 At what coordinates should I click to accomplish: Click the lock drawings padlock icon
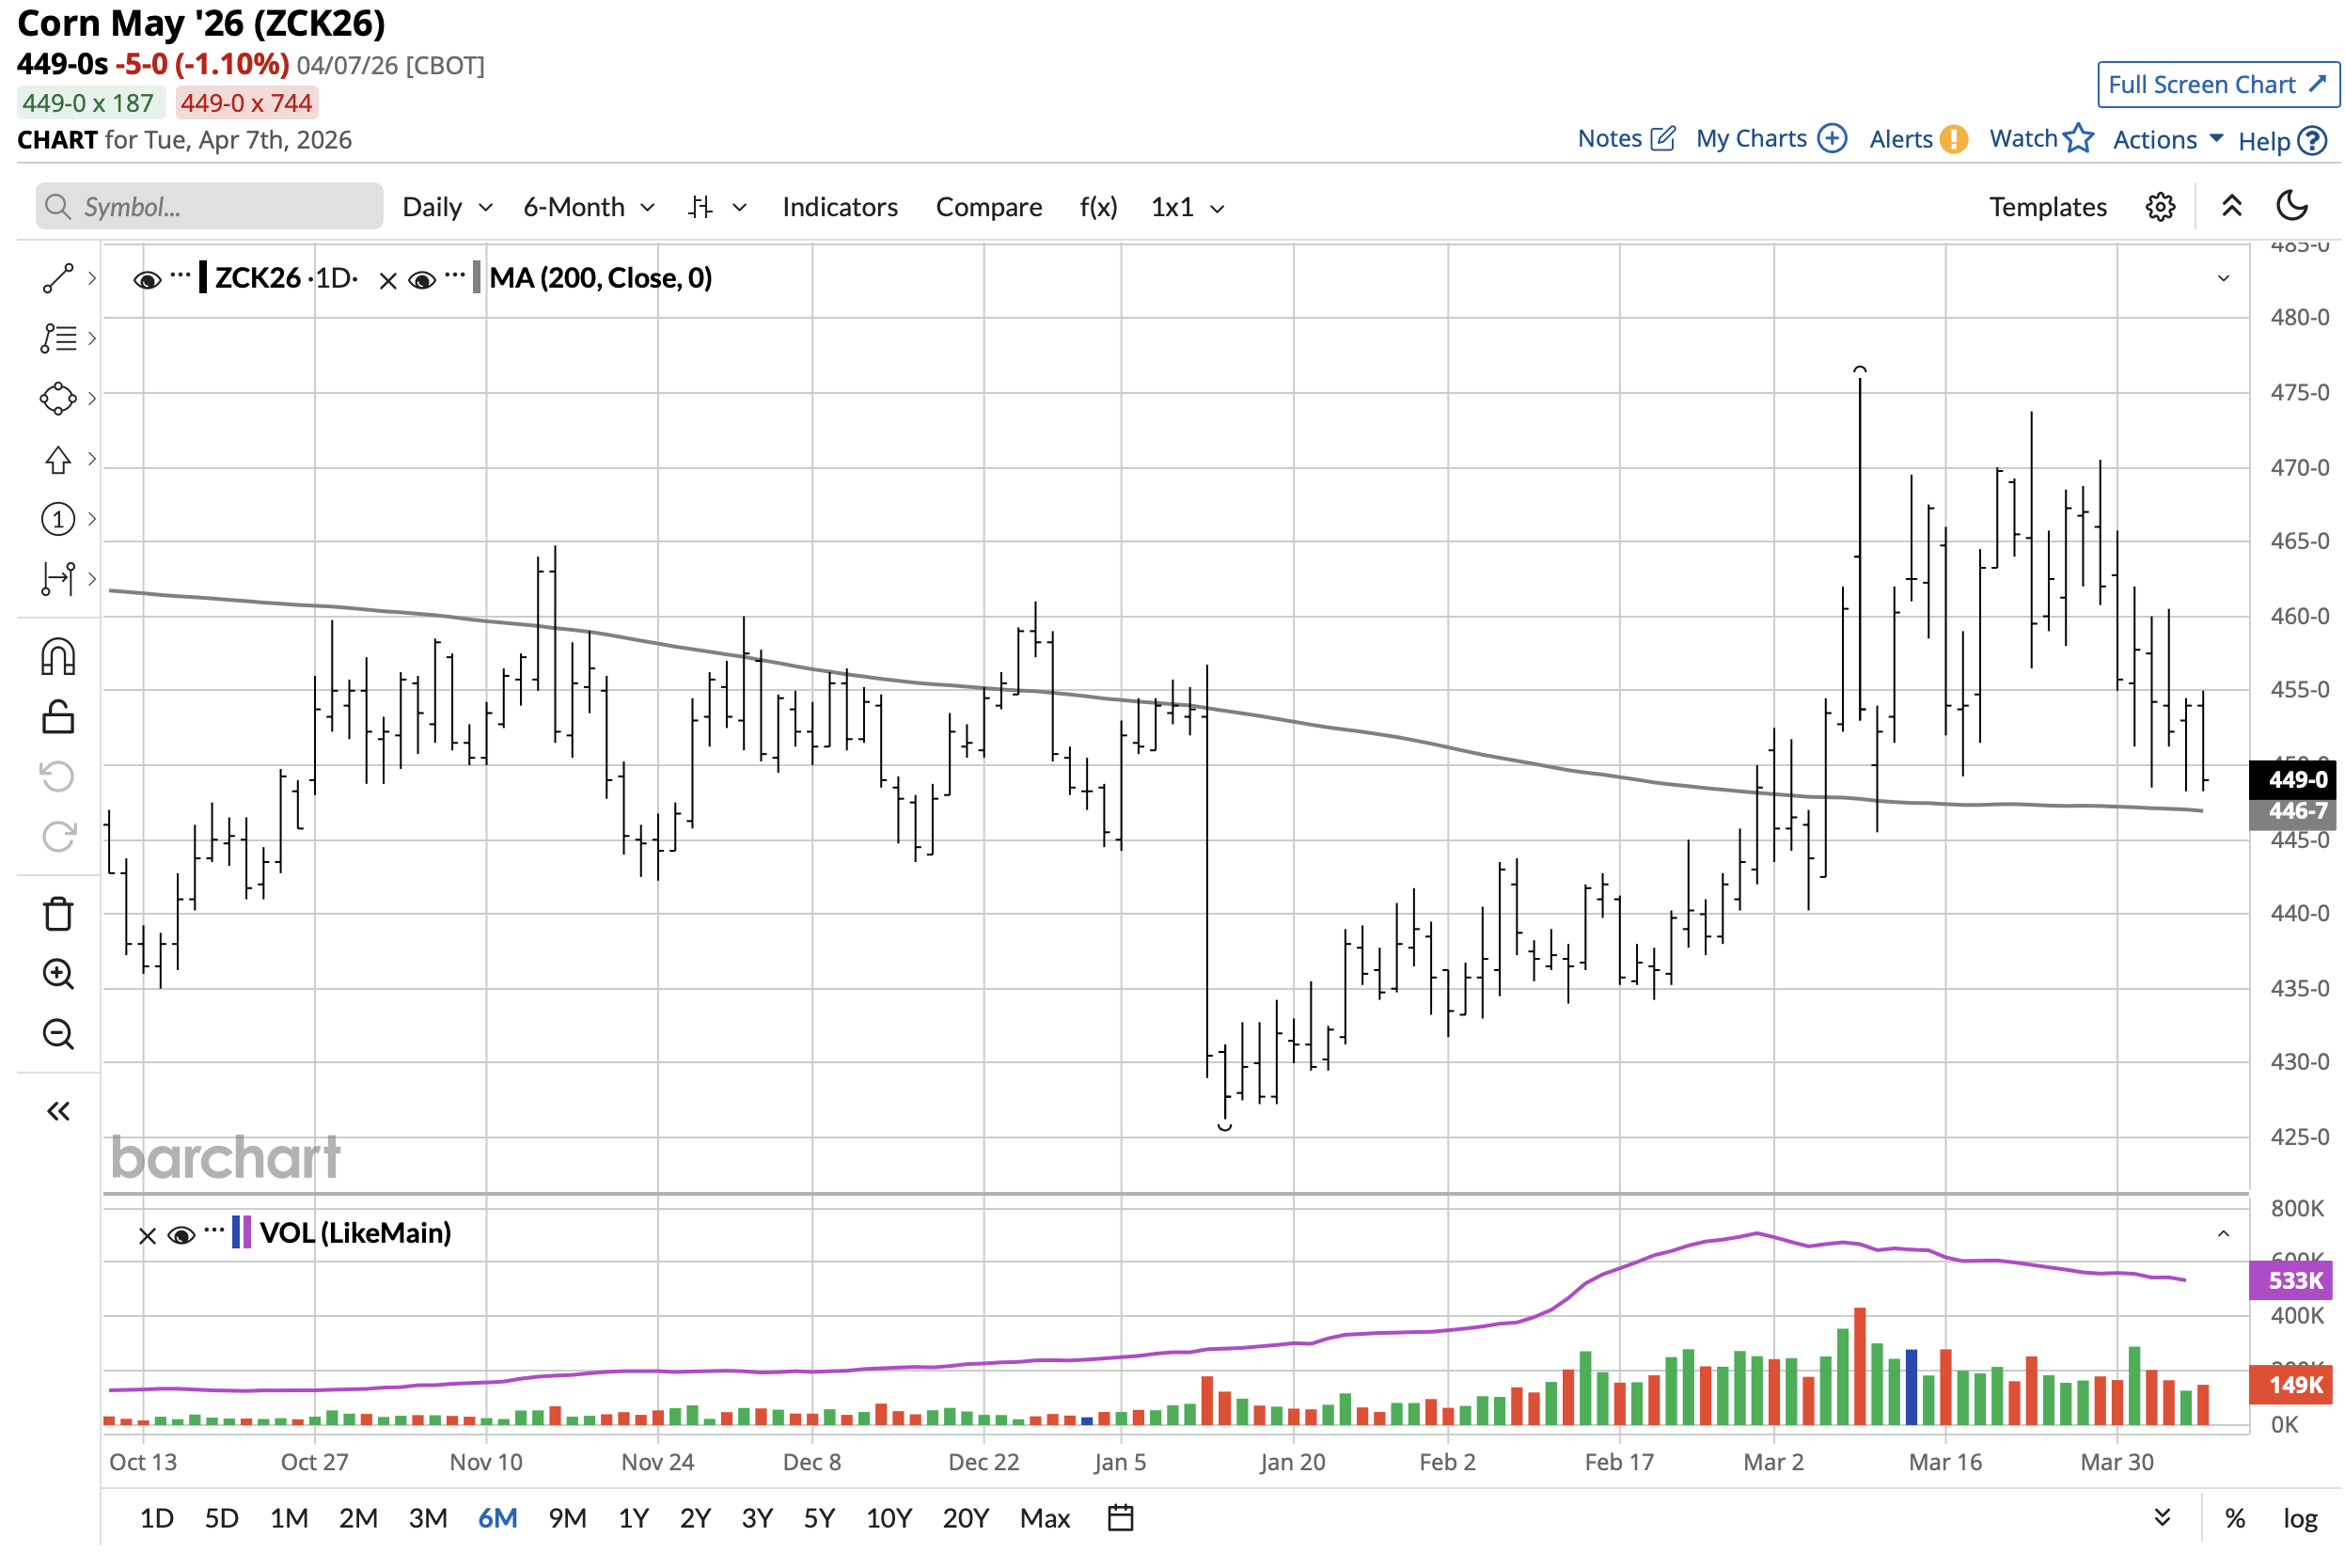[58, 717]
